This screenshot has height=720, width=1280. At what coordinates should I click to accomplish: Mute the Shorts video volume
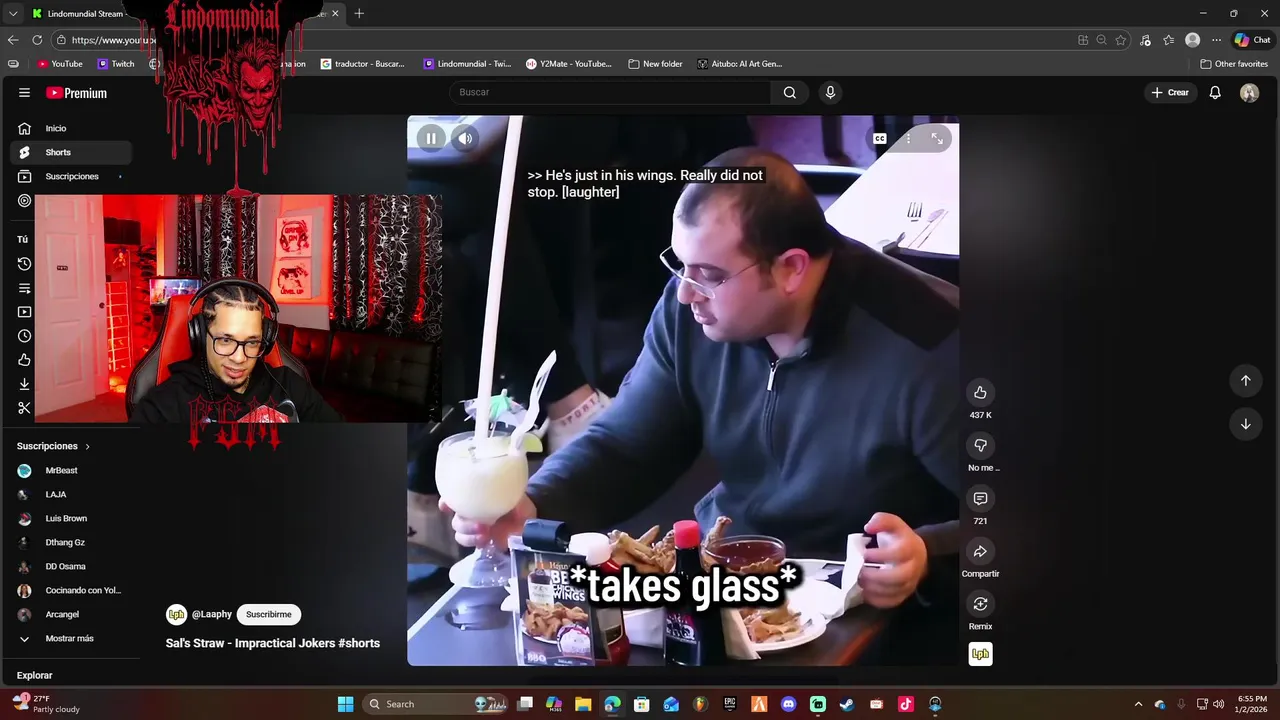465,139
